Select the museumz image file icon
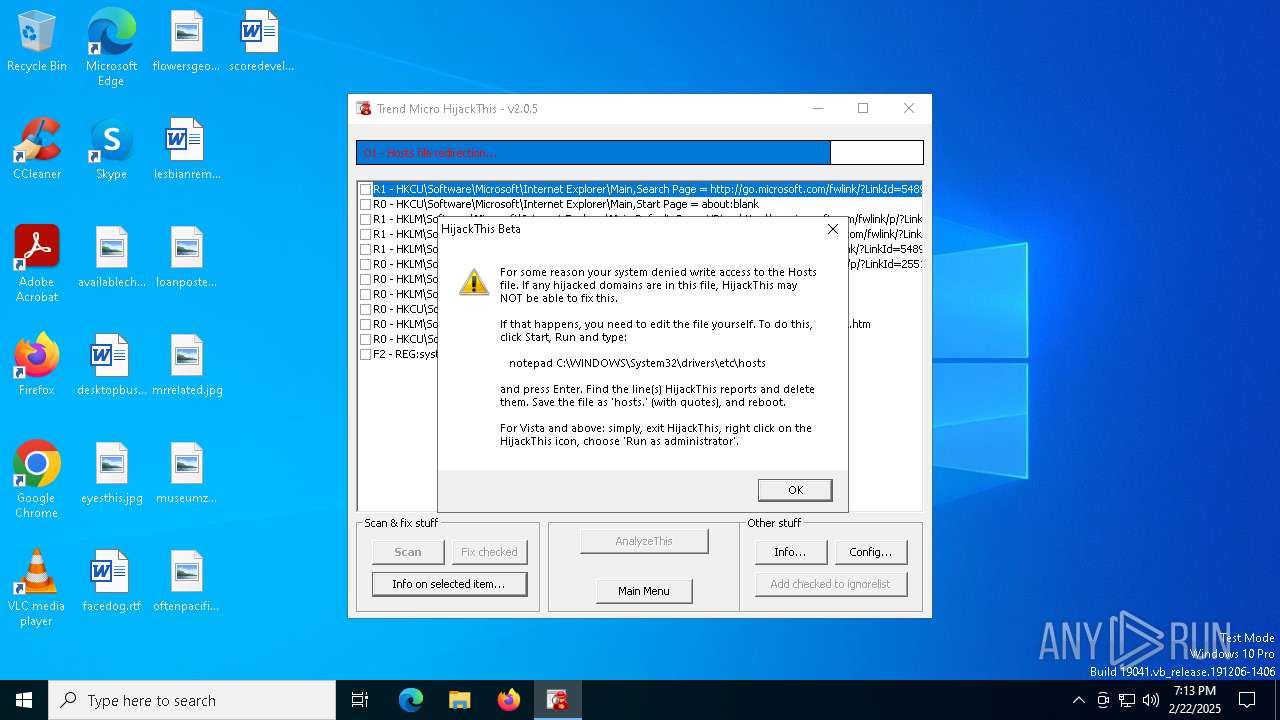 pyautogui.click(x=186, y=474)
